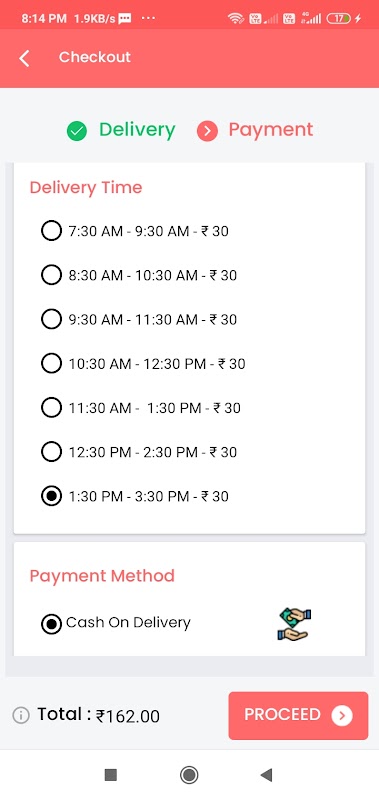The image size is (379, 800).
Task: Choose 9:30 AM - 11:30 AM delivery
Action: [139, 320]
